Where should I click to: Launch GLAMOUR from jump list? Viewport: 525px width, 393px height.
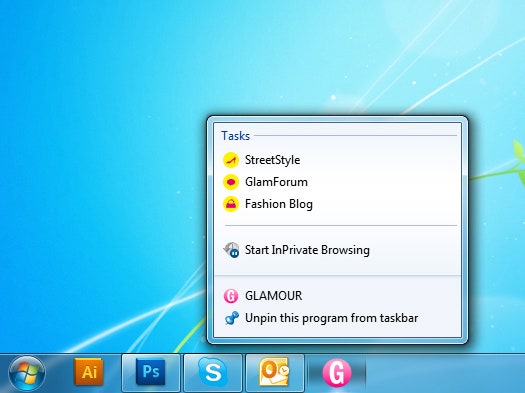point(338,296)
